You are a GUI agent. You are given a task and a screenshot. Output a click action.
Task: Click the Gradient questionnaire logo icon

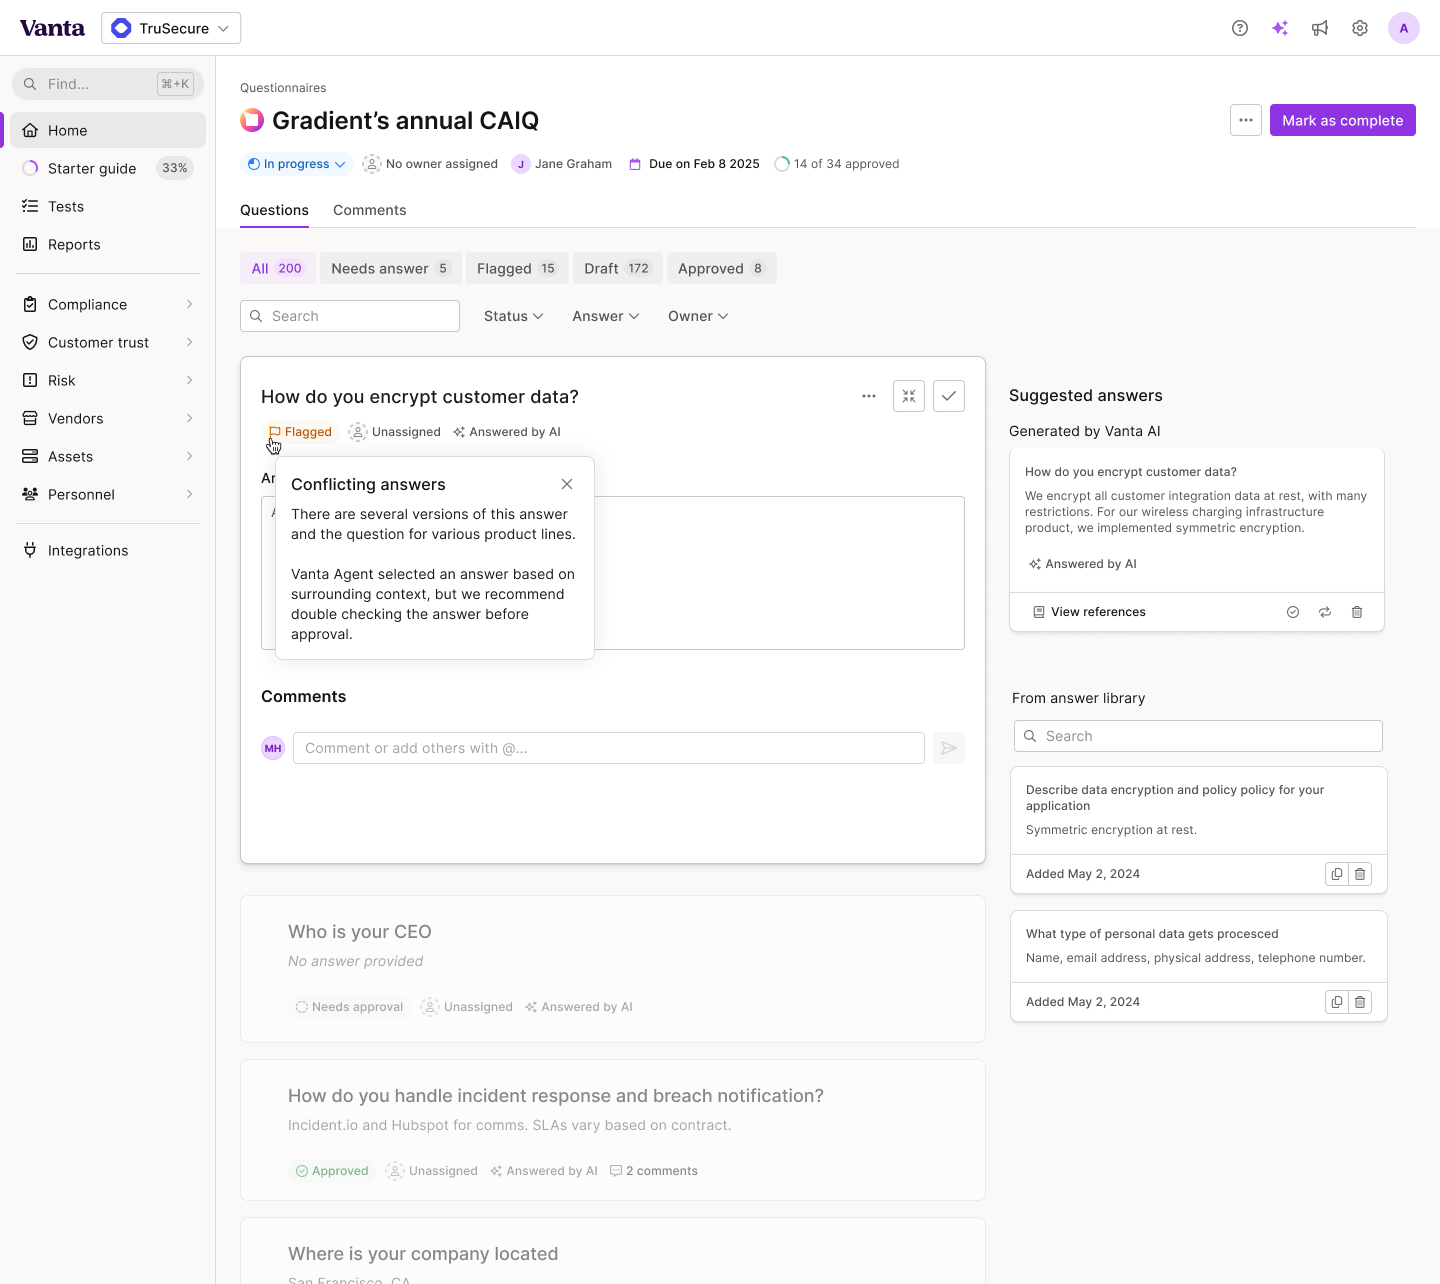pos(252,120)
